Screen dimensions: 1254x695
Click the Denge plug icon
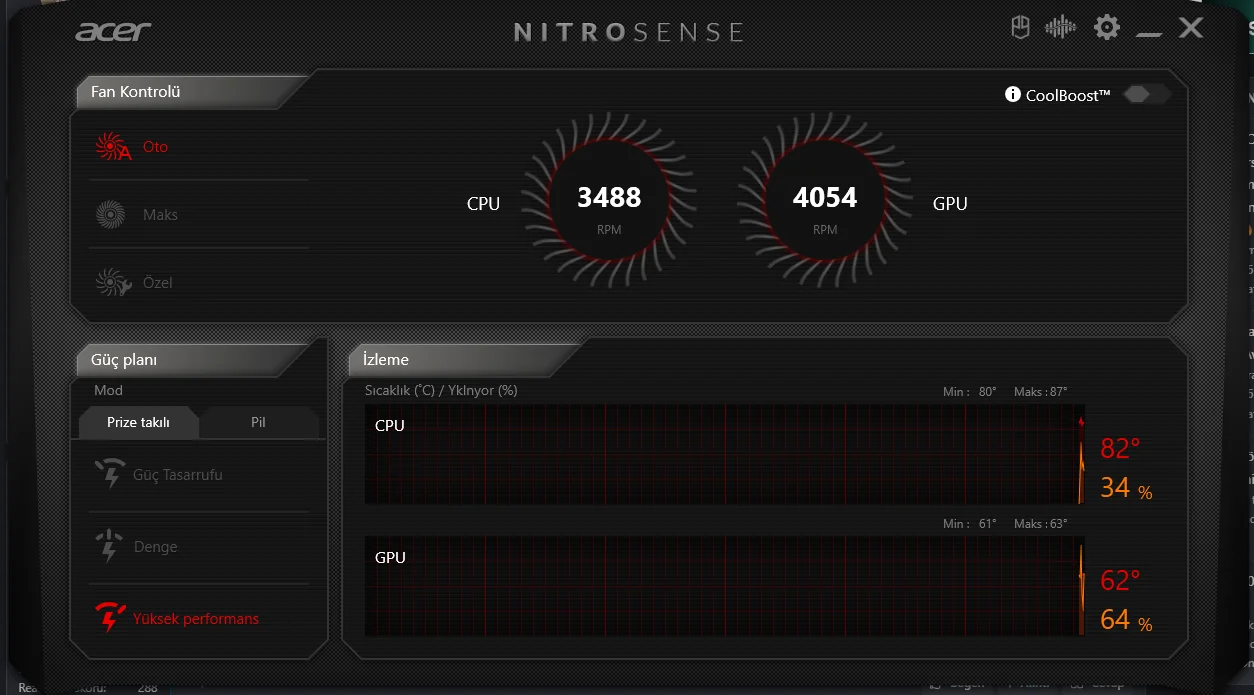[109, 547]
